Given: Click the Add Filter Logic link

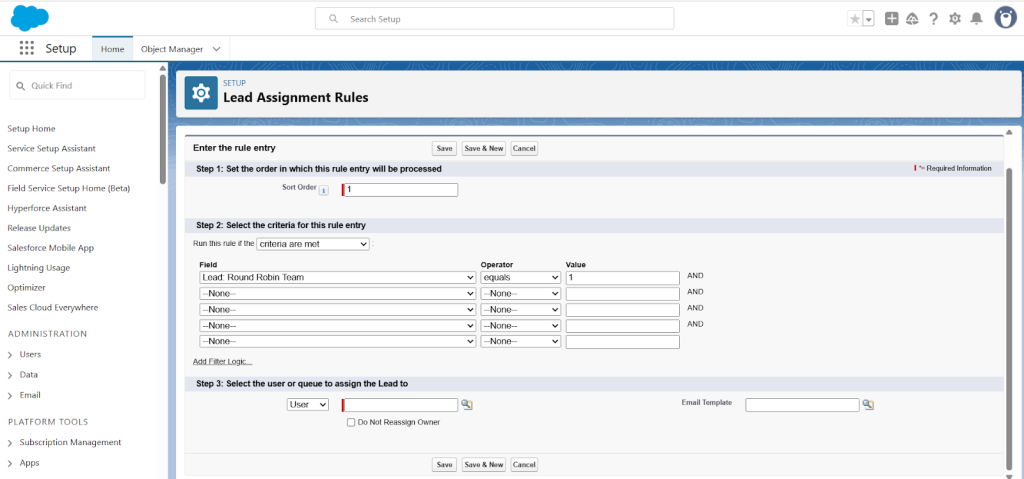Looking at the screenshot, I should (222, 361).
